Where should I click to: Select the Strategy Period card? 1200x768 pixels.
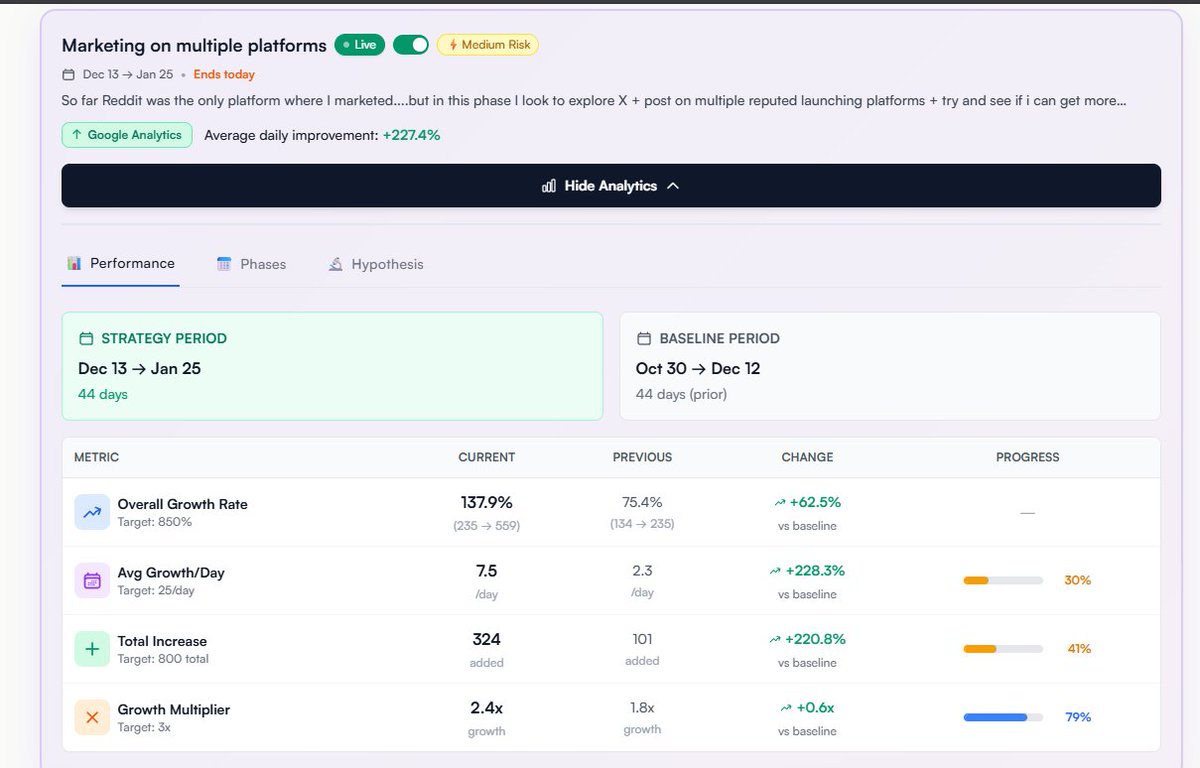coord(332,366)
